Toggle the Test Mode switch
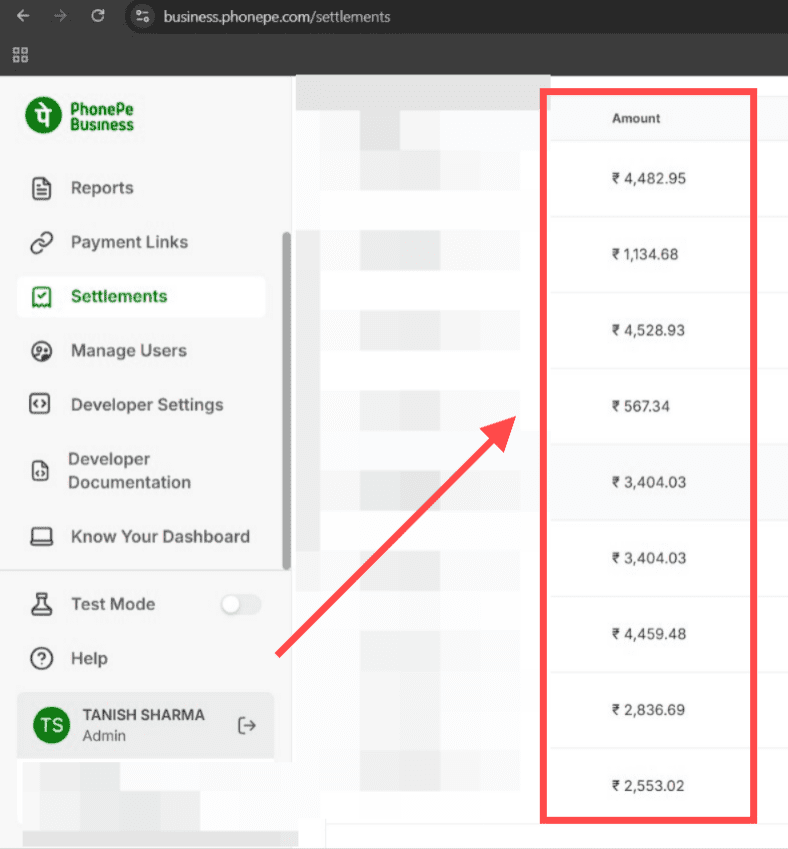 [x=240, y=604]
